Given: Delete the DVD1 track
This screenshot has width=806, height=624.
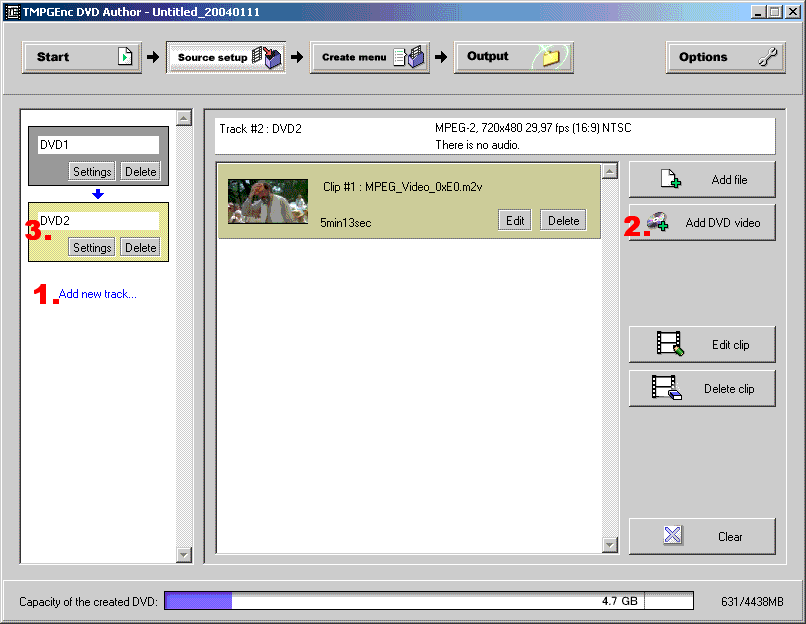Looking at the screenshot, I should click(140, 172).
